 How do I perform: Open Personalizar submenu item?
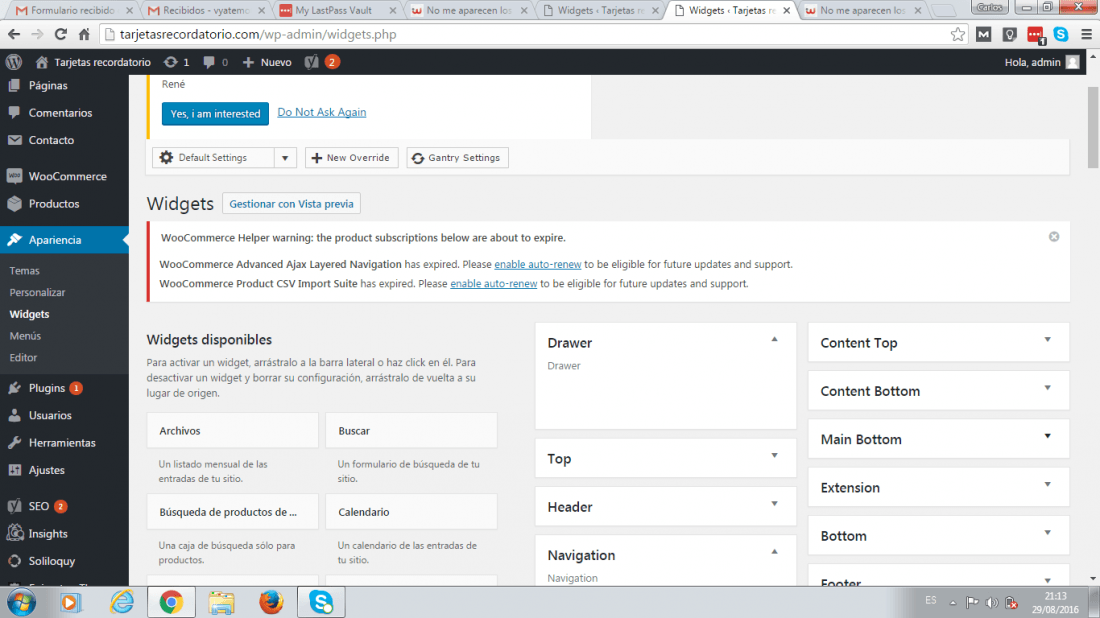(37, 293)
